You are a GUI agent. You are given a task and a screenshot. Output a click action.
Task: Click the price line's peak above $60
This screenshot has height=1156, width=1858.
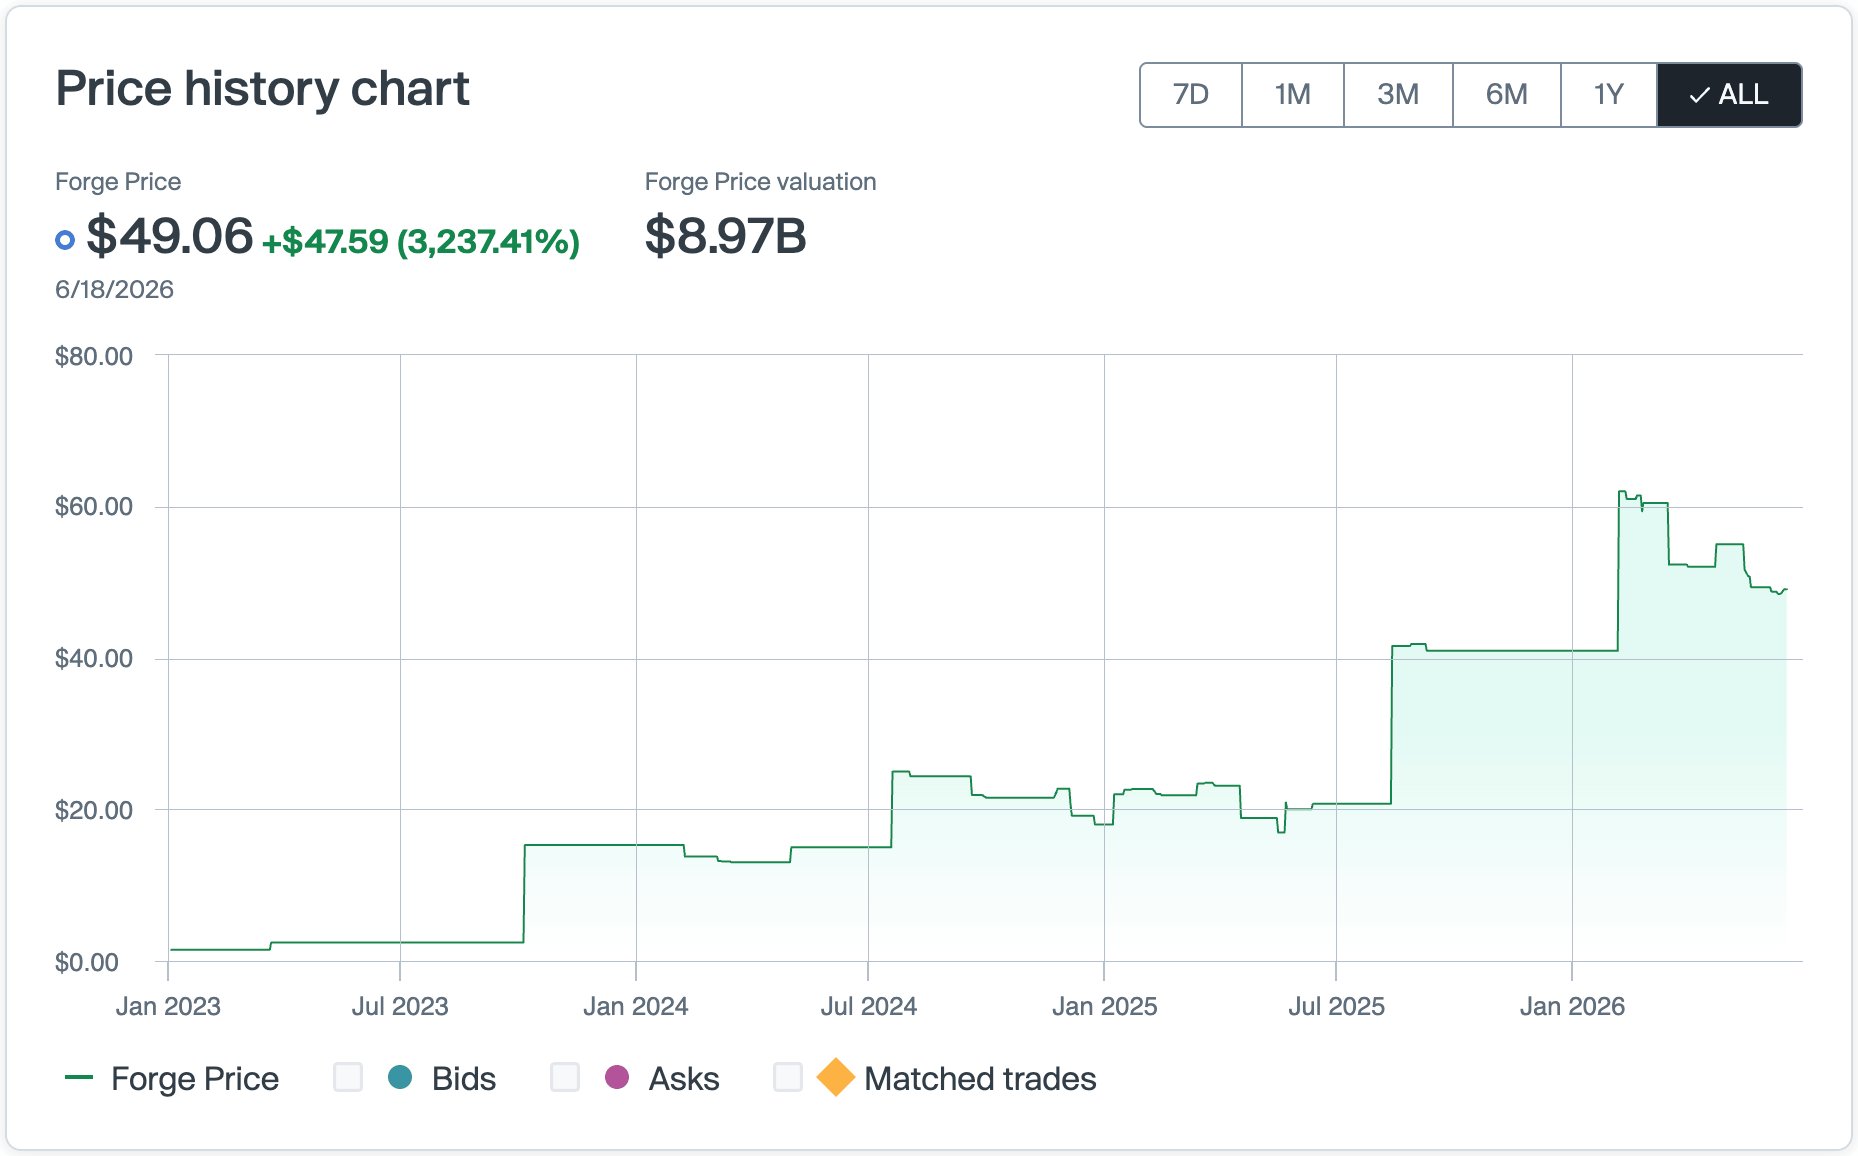(1622, 492)
